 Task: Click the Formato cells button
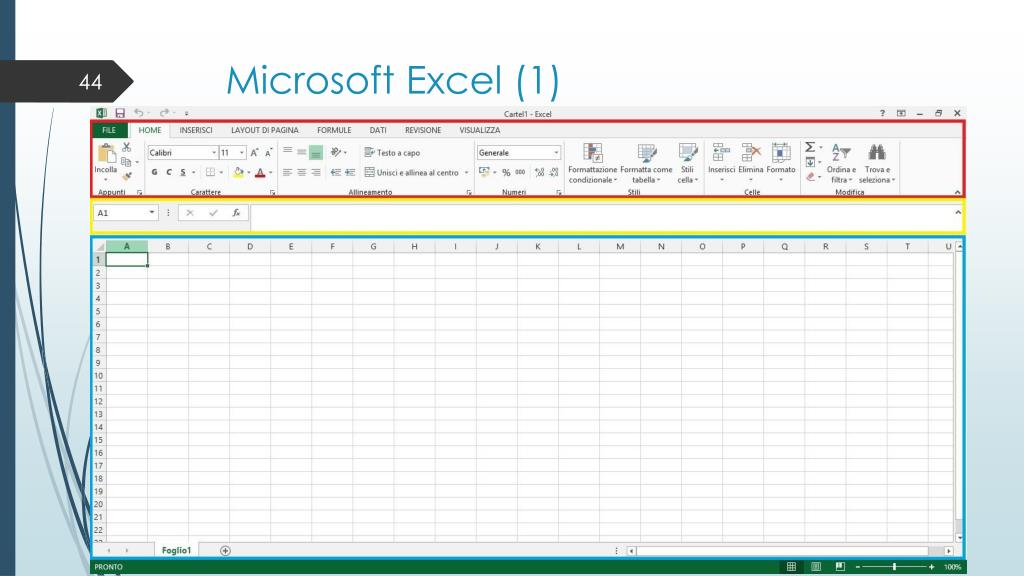pyautogui.click(x=781, y=163)
